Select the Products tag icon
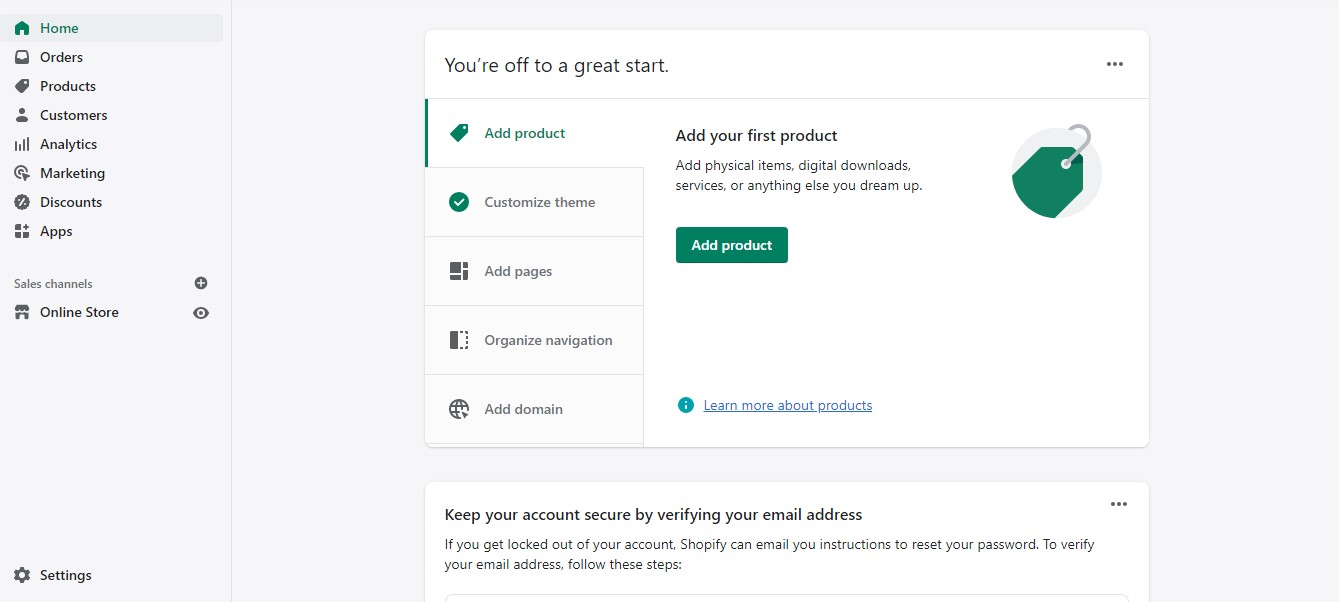Viewport: 1339px width, 602px height. (21, 86)
